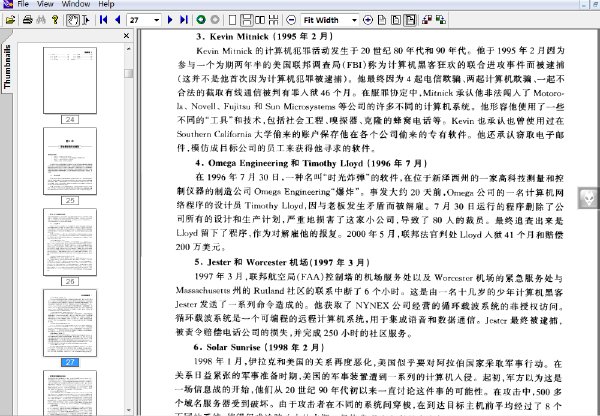The width and height of the screenshot is (600, 416).
Task: Open the page number dropdown
Action: 157,20
